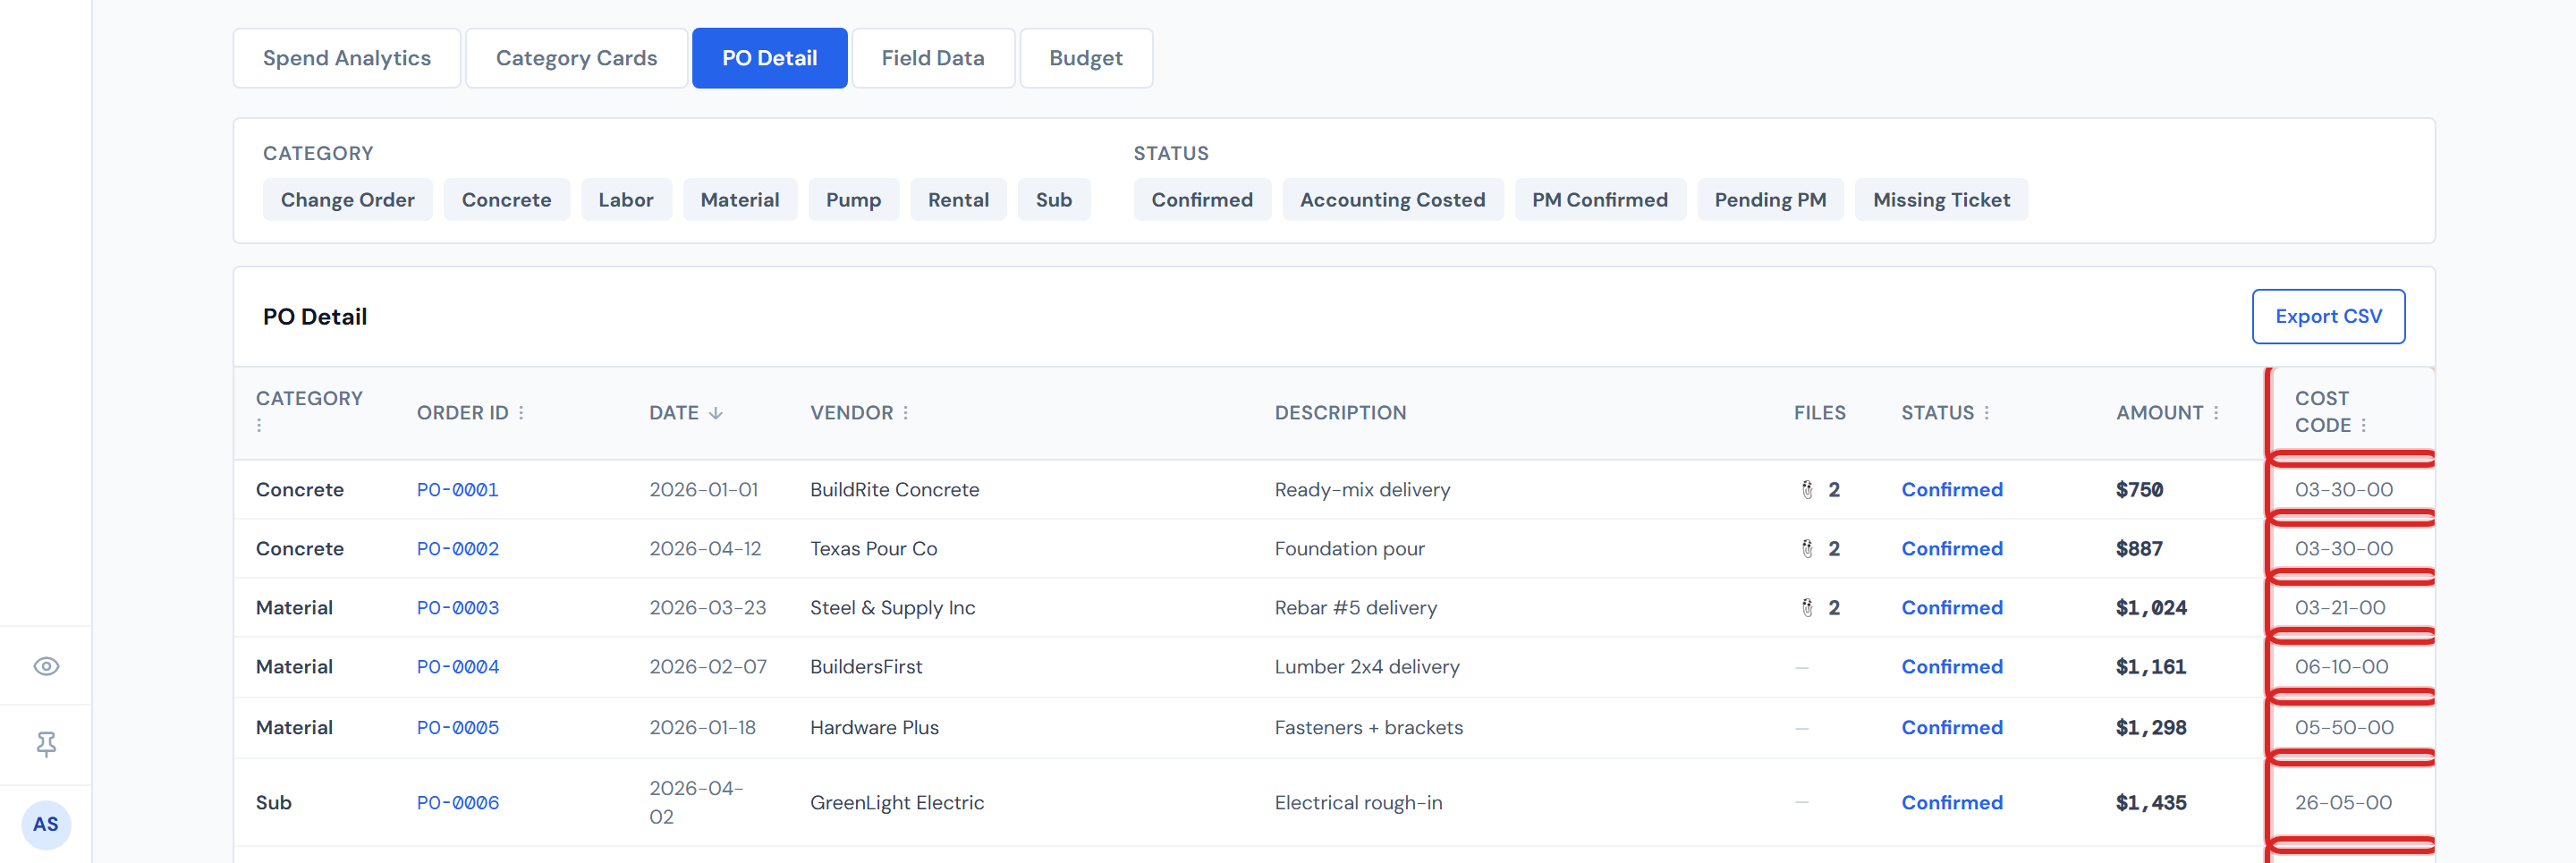Click the pin icon in the sidebar
Image resolution: width=2576 pixels, height=863 pixels.
tap(46, 744)
